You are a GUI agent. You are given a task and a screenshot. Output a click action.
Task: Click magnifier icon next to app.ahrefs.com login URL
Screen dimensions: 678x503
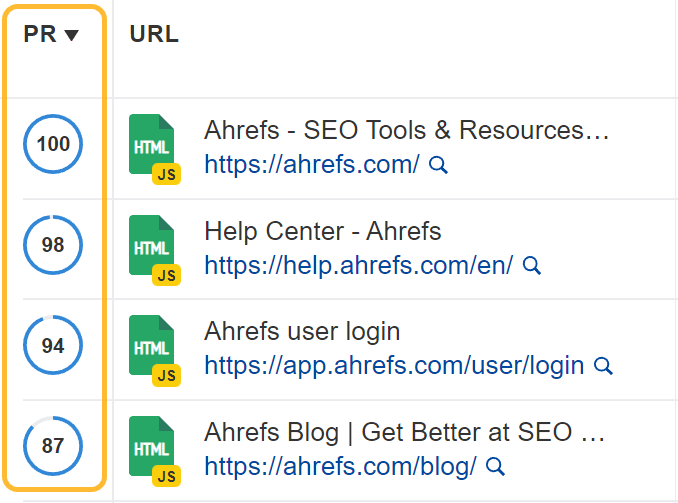[x=603, y=366]
